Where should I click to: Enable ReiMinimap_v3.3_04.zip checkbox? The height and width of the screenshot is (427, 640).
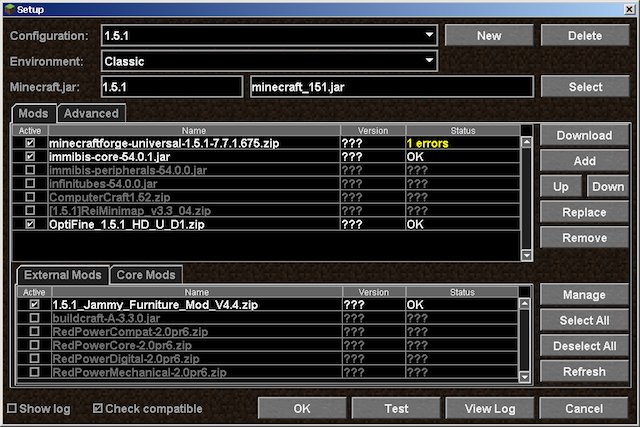[x=30, y=210]
